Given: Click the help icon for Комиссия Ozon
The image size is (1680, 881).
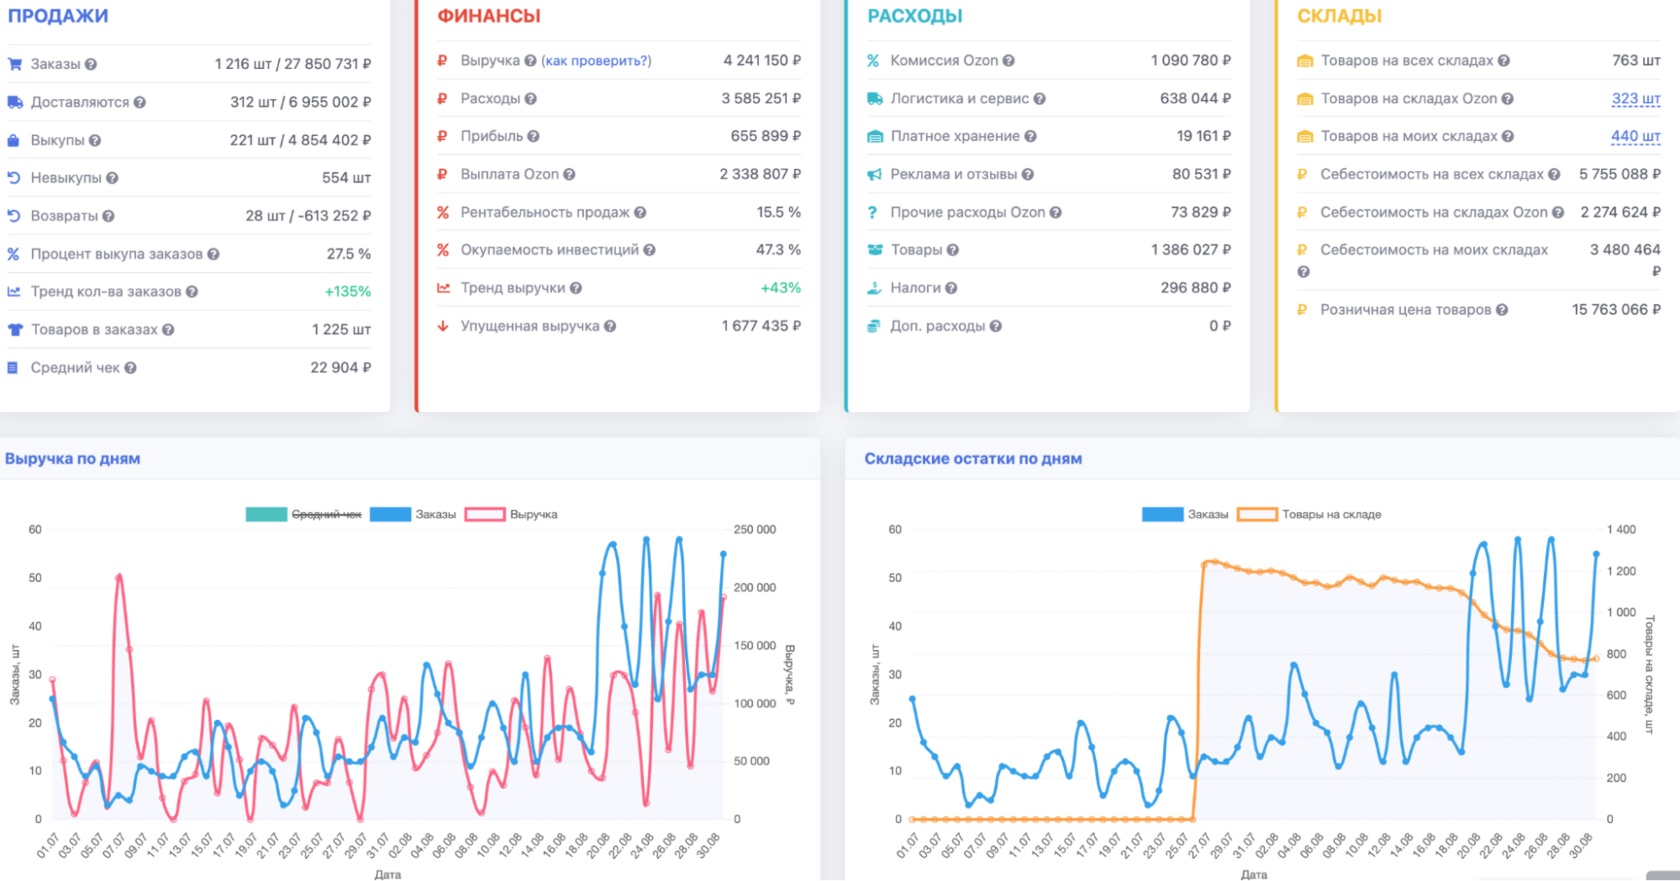Looking at the screenshot, I should click(1008, 61).
